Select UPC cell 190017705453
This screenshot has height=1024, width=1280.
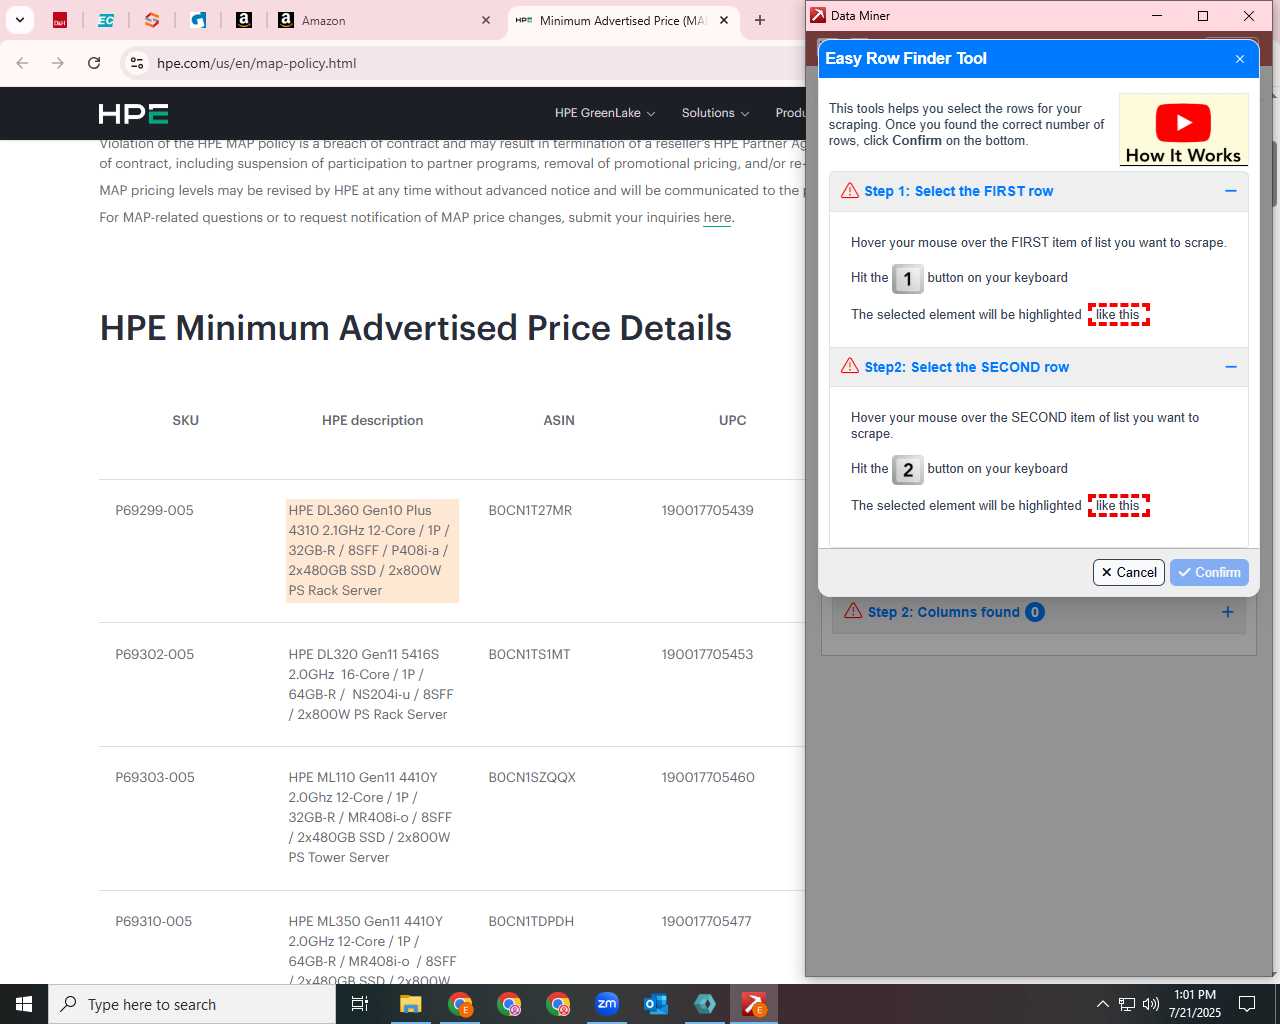(x=707, y=654)
